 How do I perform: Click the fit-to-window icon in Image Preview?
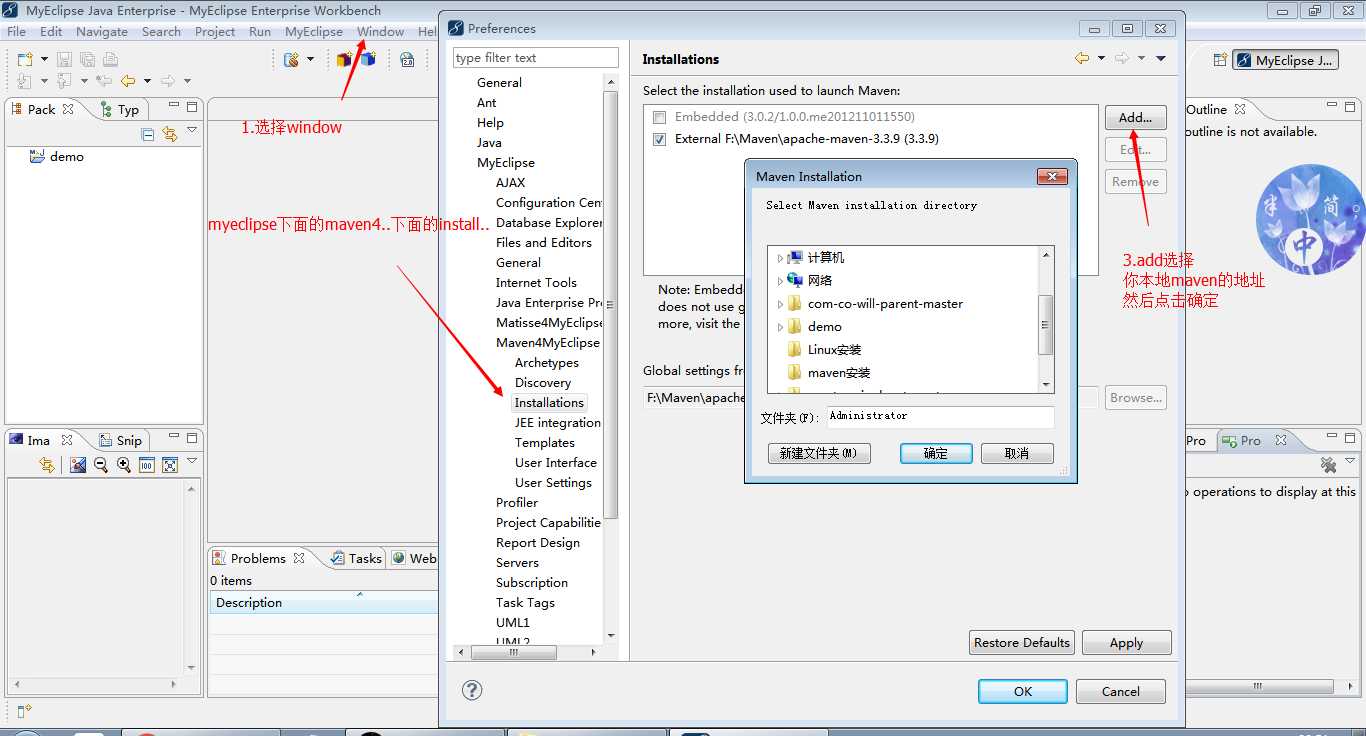point(170,465)
